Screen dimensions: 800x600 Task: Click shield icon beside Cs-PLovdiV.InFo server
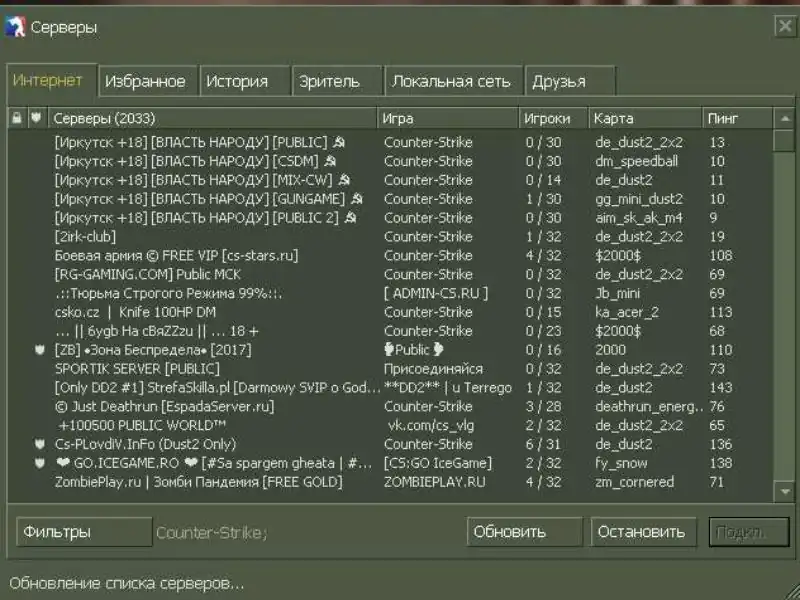[39, 444]
